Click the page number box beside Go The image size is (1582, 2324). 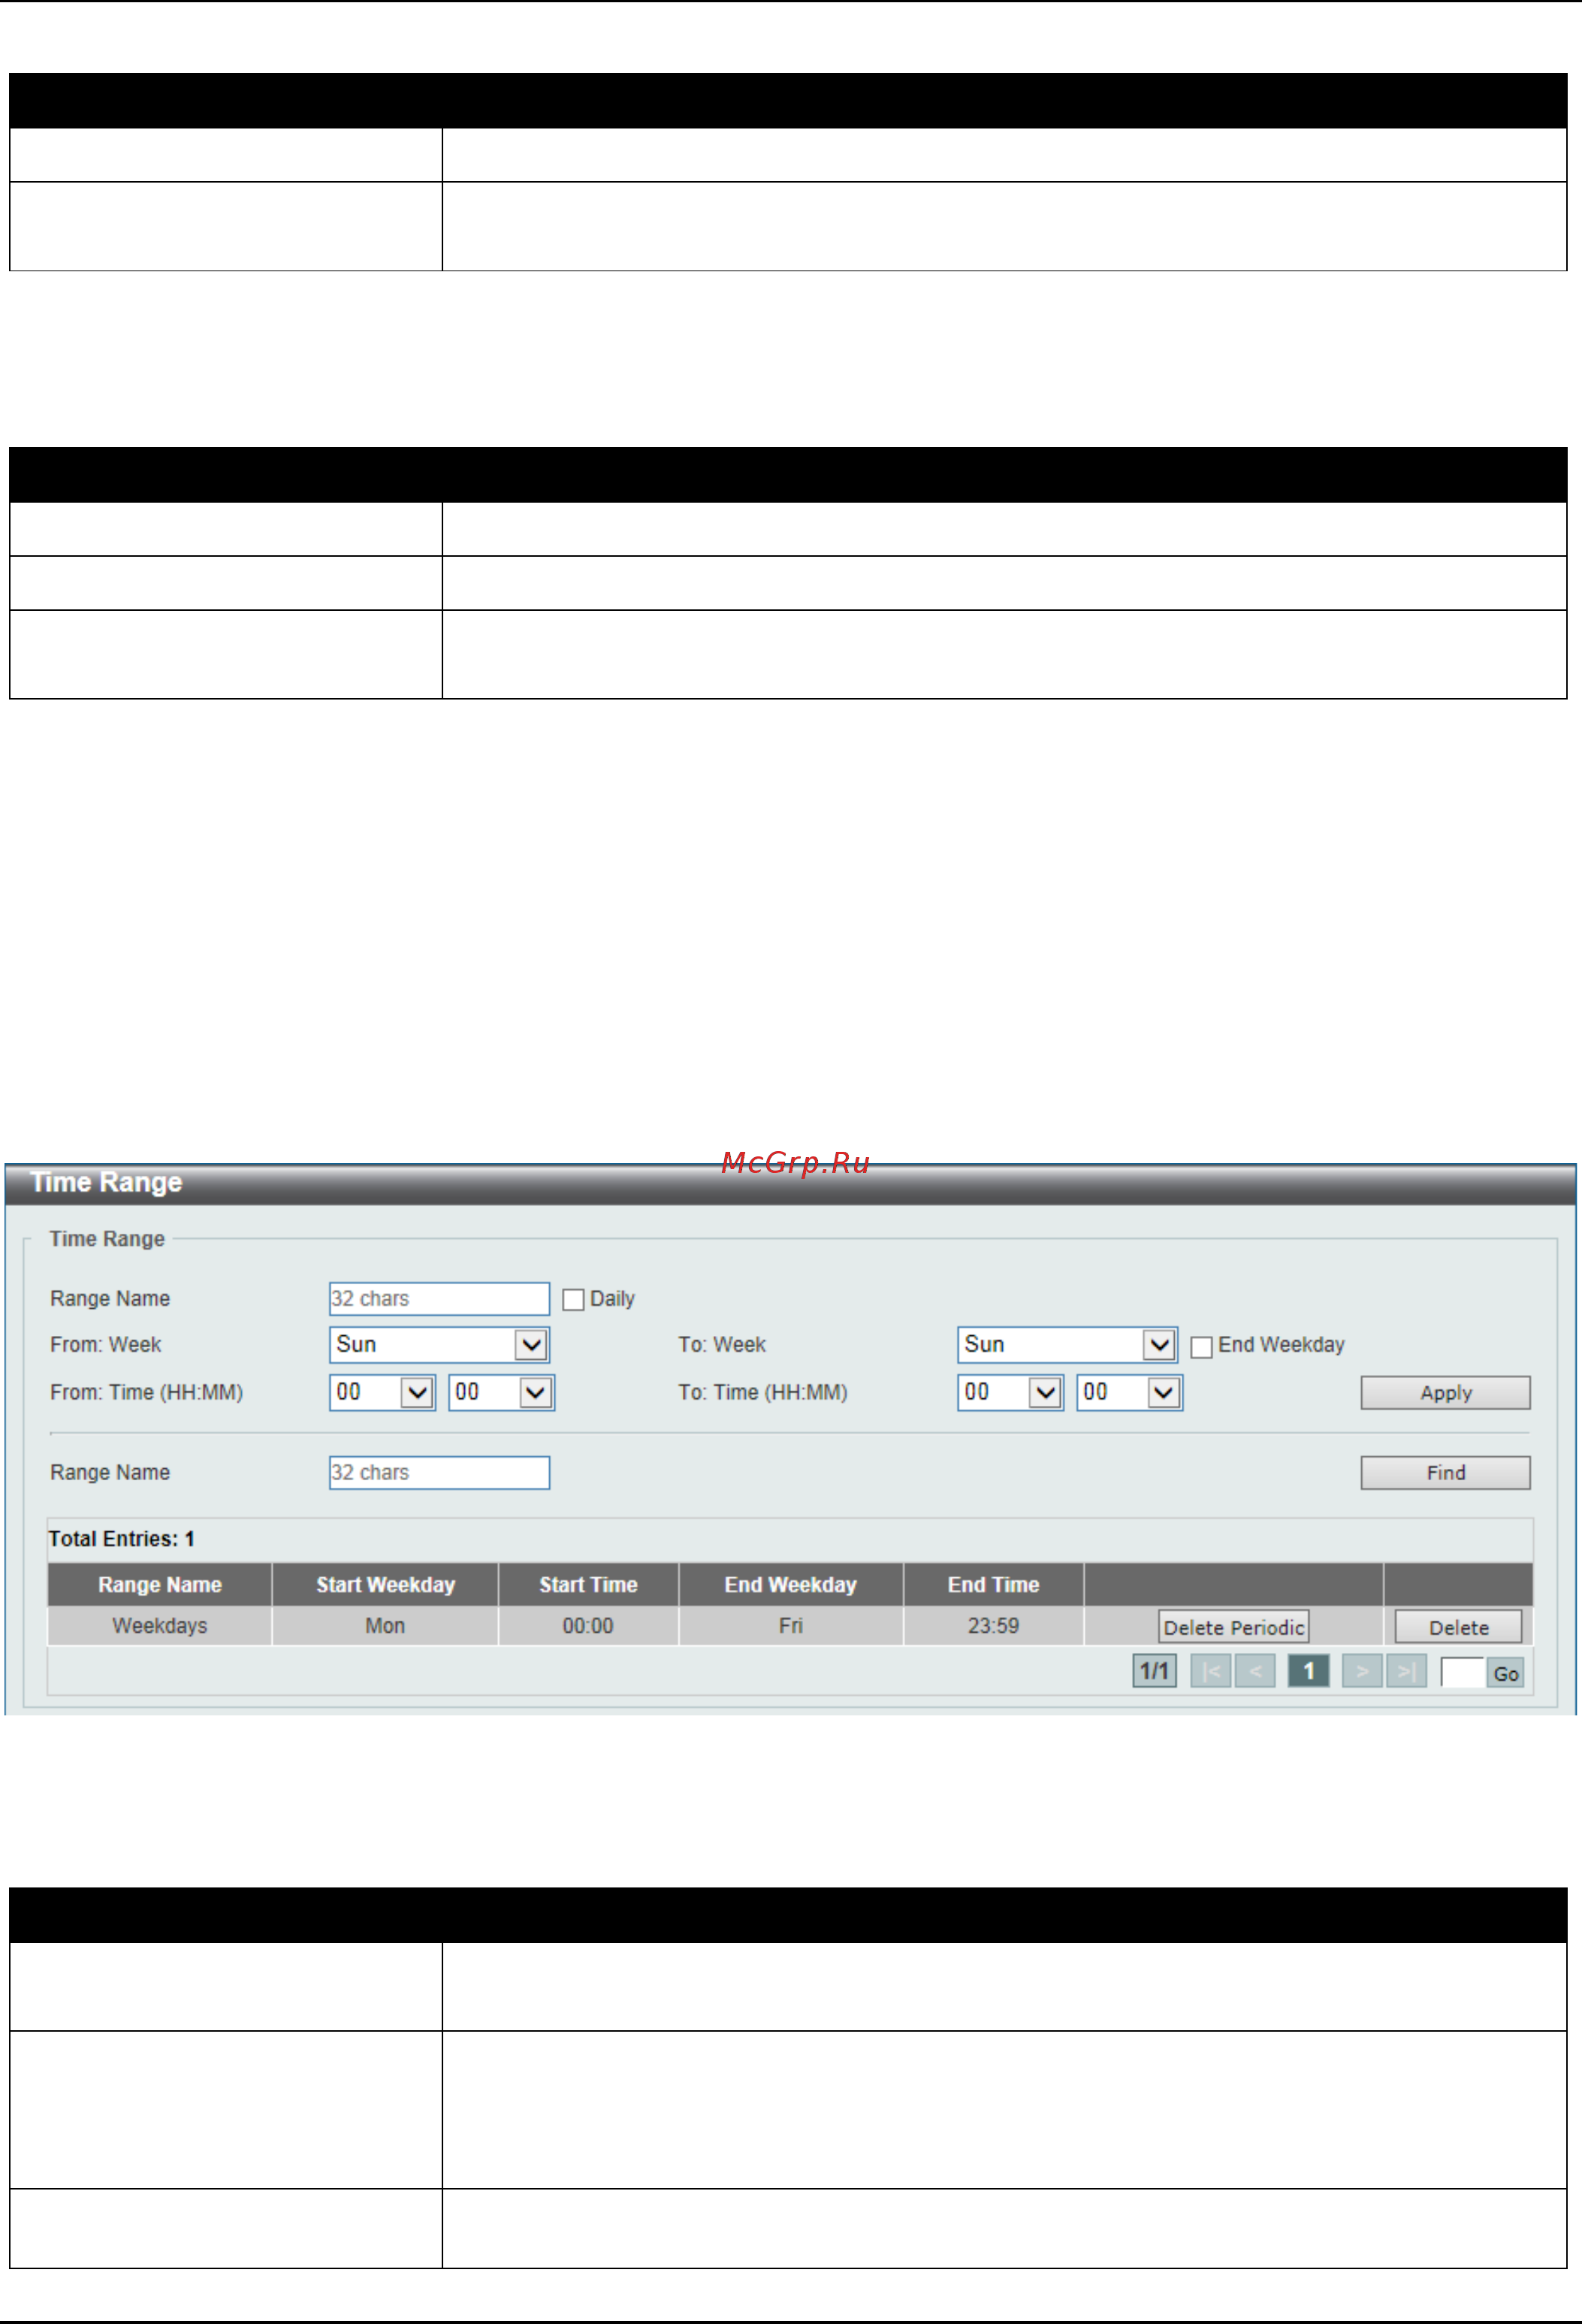1462,1672
